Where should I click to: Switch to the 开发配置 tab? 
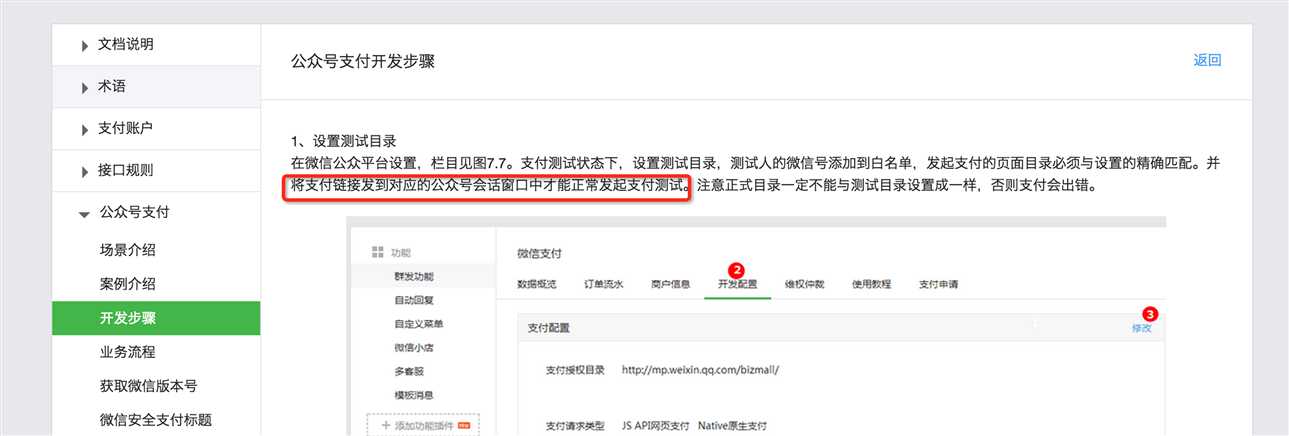[x=738, y=284]
